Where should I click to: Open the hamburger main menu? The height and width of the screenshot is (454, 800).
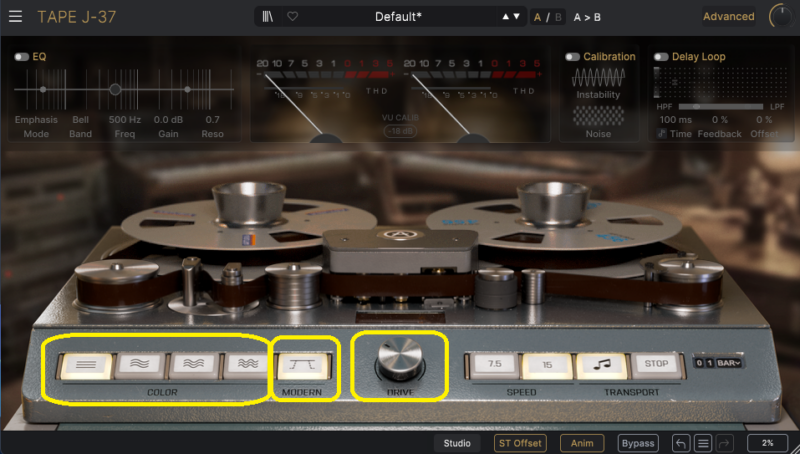pos(15,16)
